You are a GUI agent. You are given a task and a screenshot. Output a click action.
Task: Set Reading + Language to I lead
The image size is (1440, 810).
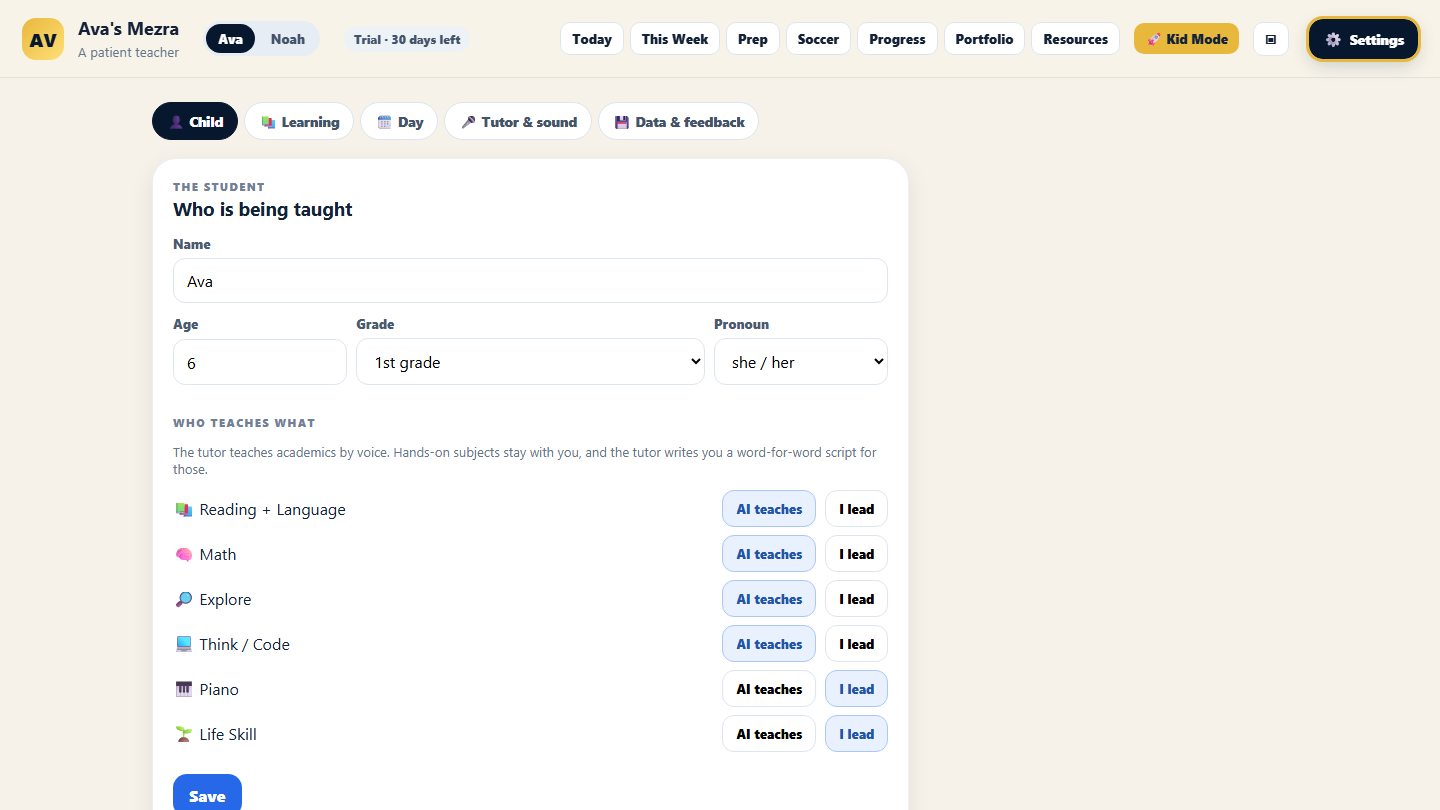coord(856,509)
